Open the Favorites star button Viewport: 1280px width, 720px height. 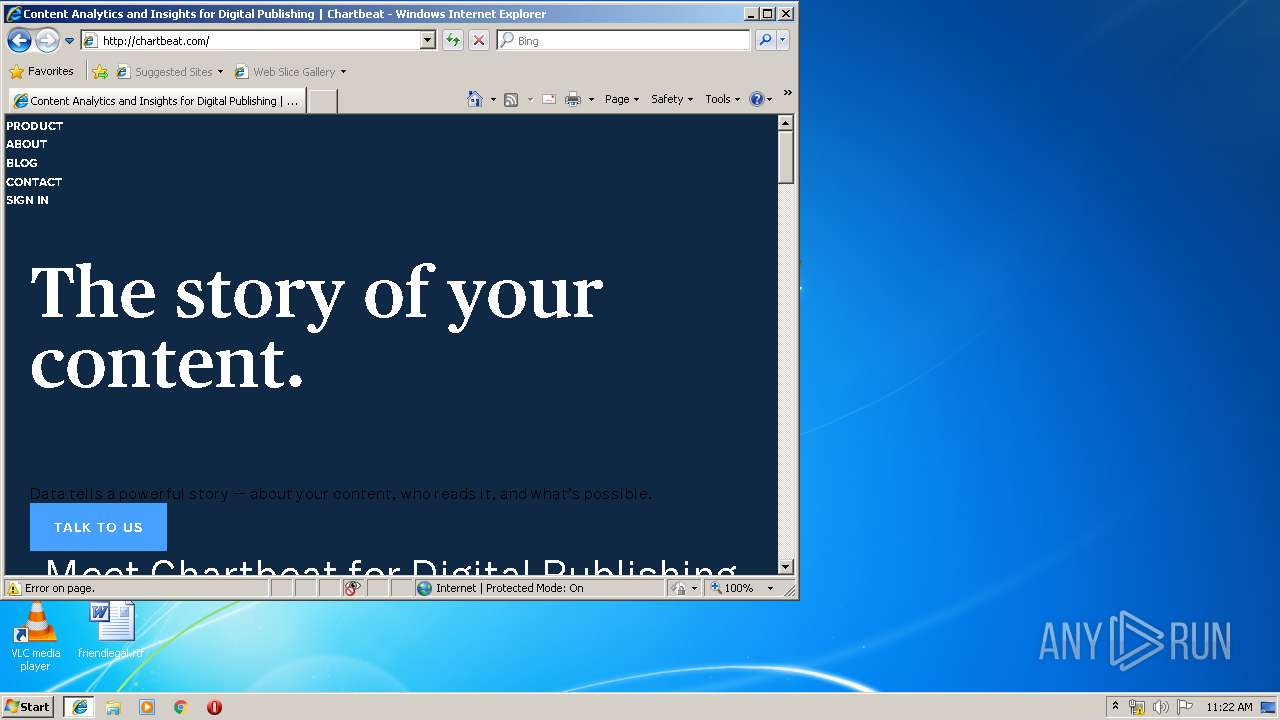coord(42,71)
